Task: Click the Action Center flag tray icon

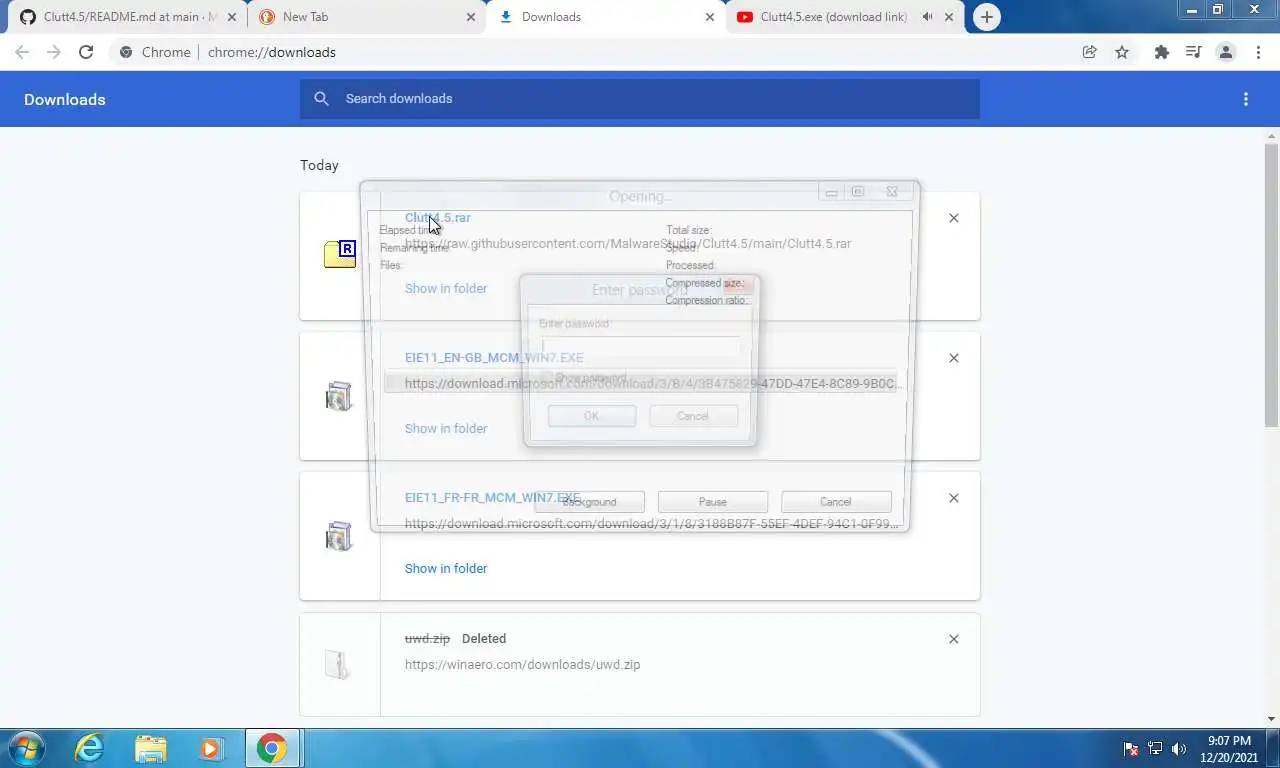Action: coord(1131,749)
